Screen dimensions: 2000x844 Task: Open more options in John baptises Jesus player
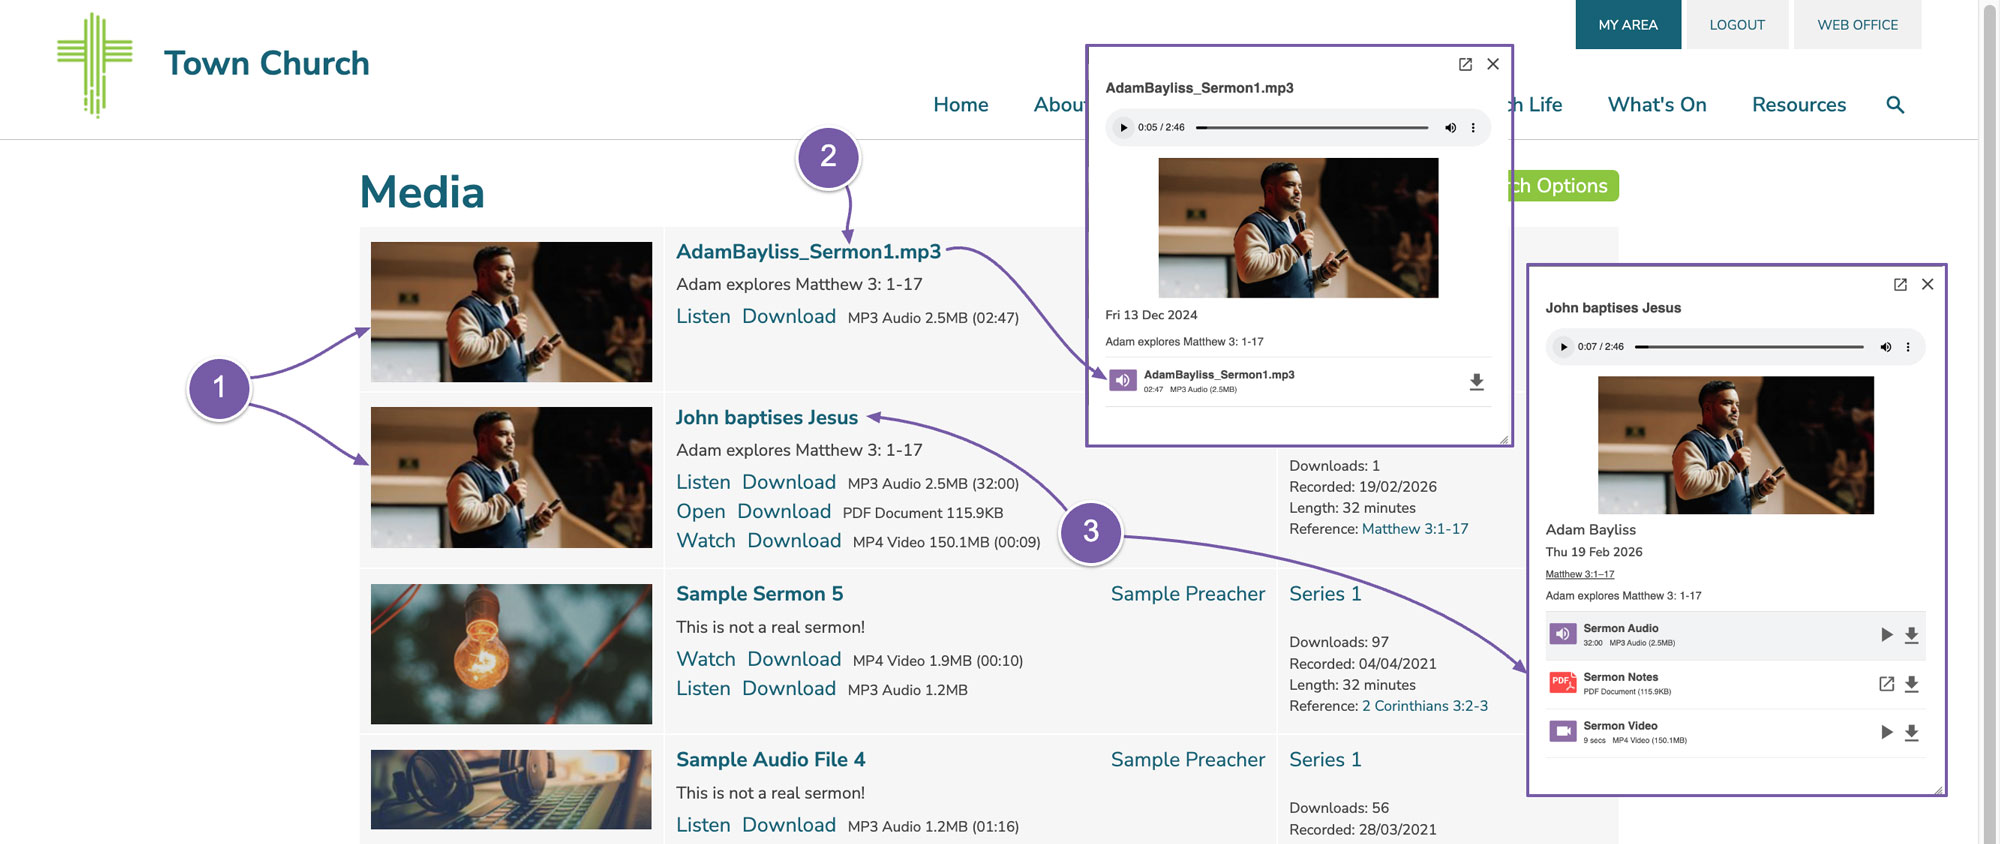(1908, 347)
